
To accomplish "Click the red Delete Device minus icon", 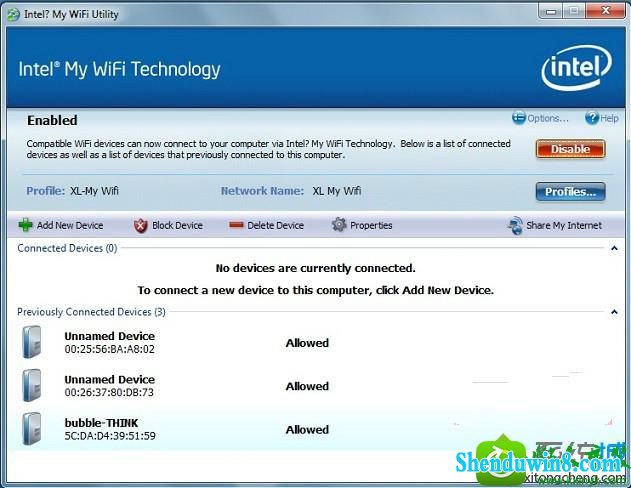I will click(x=236, y=225).
